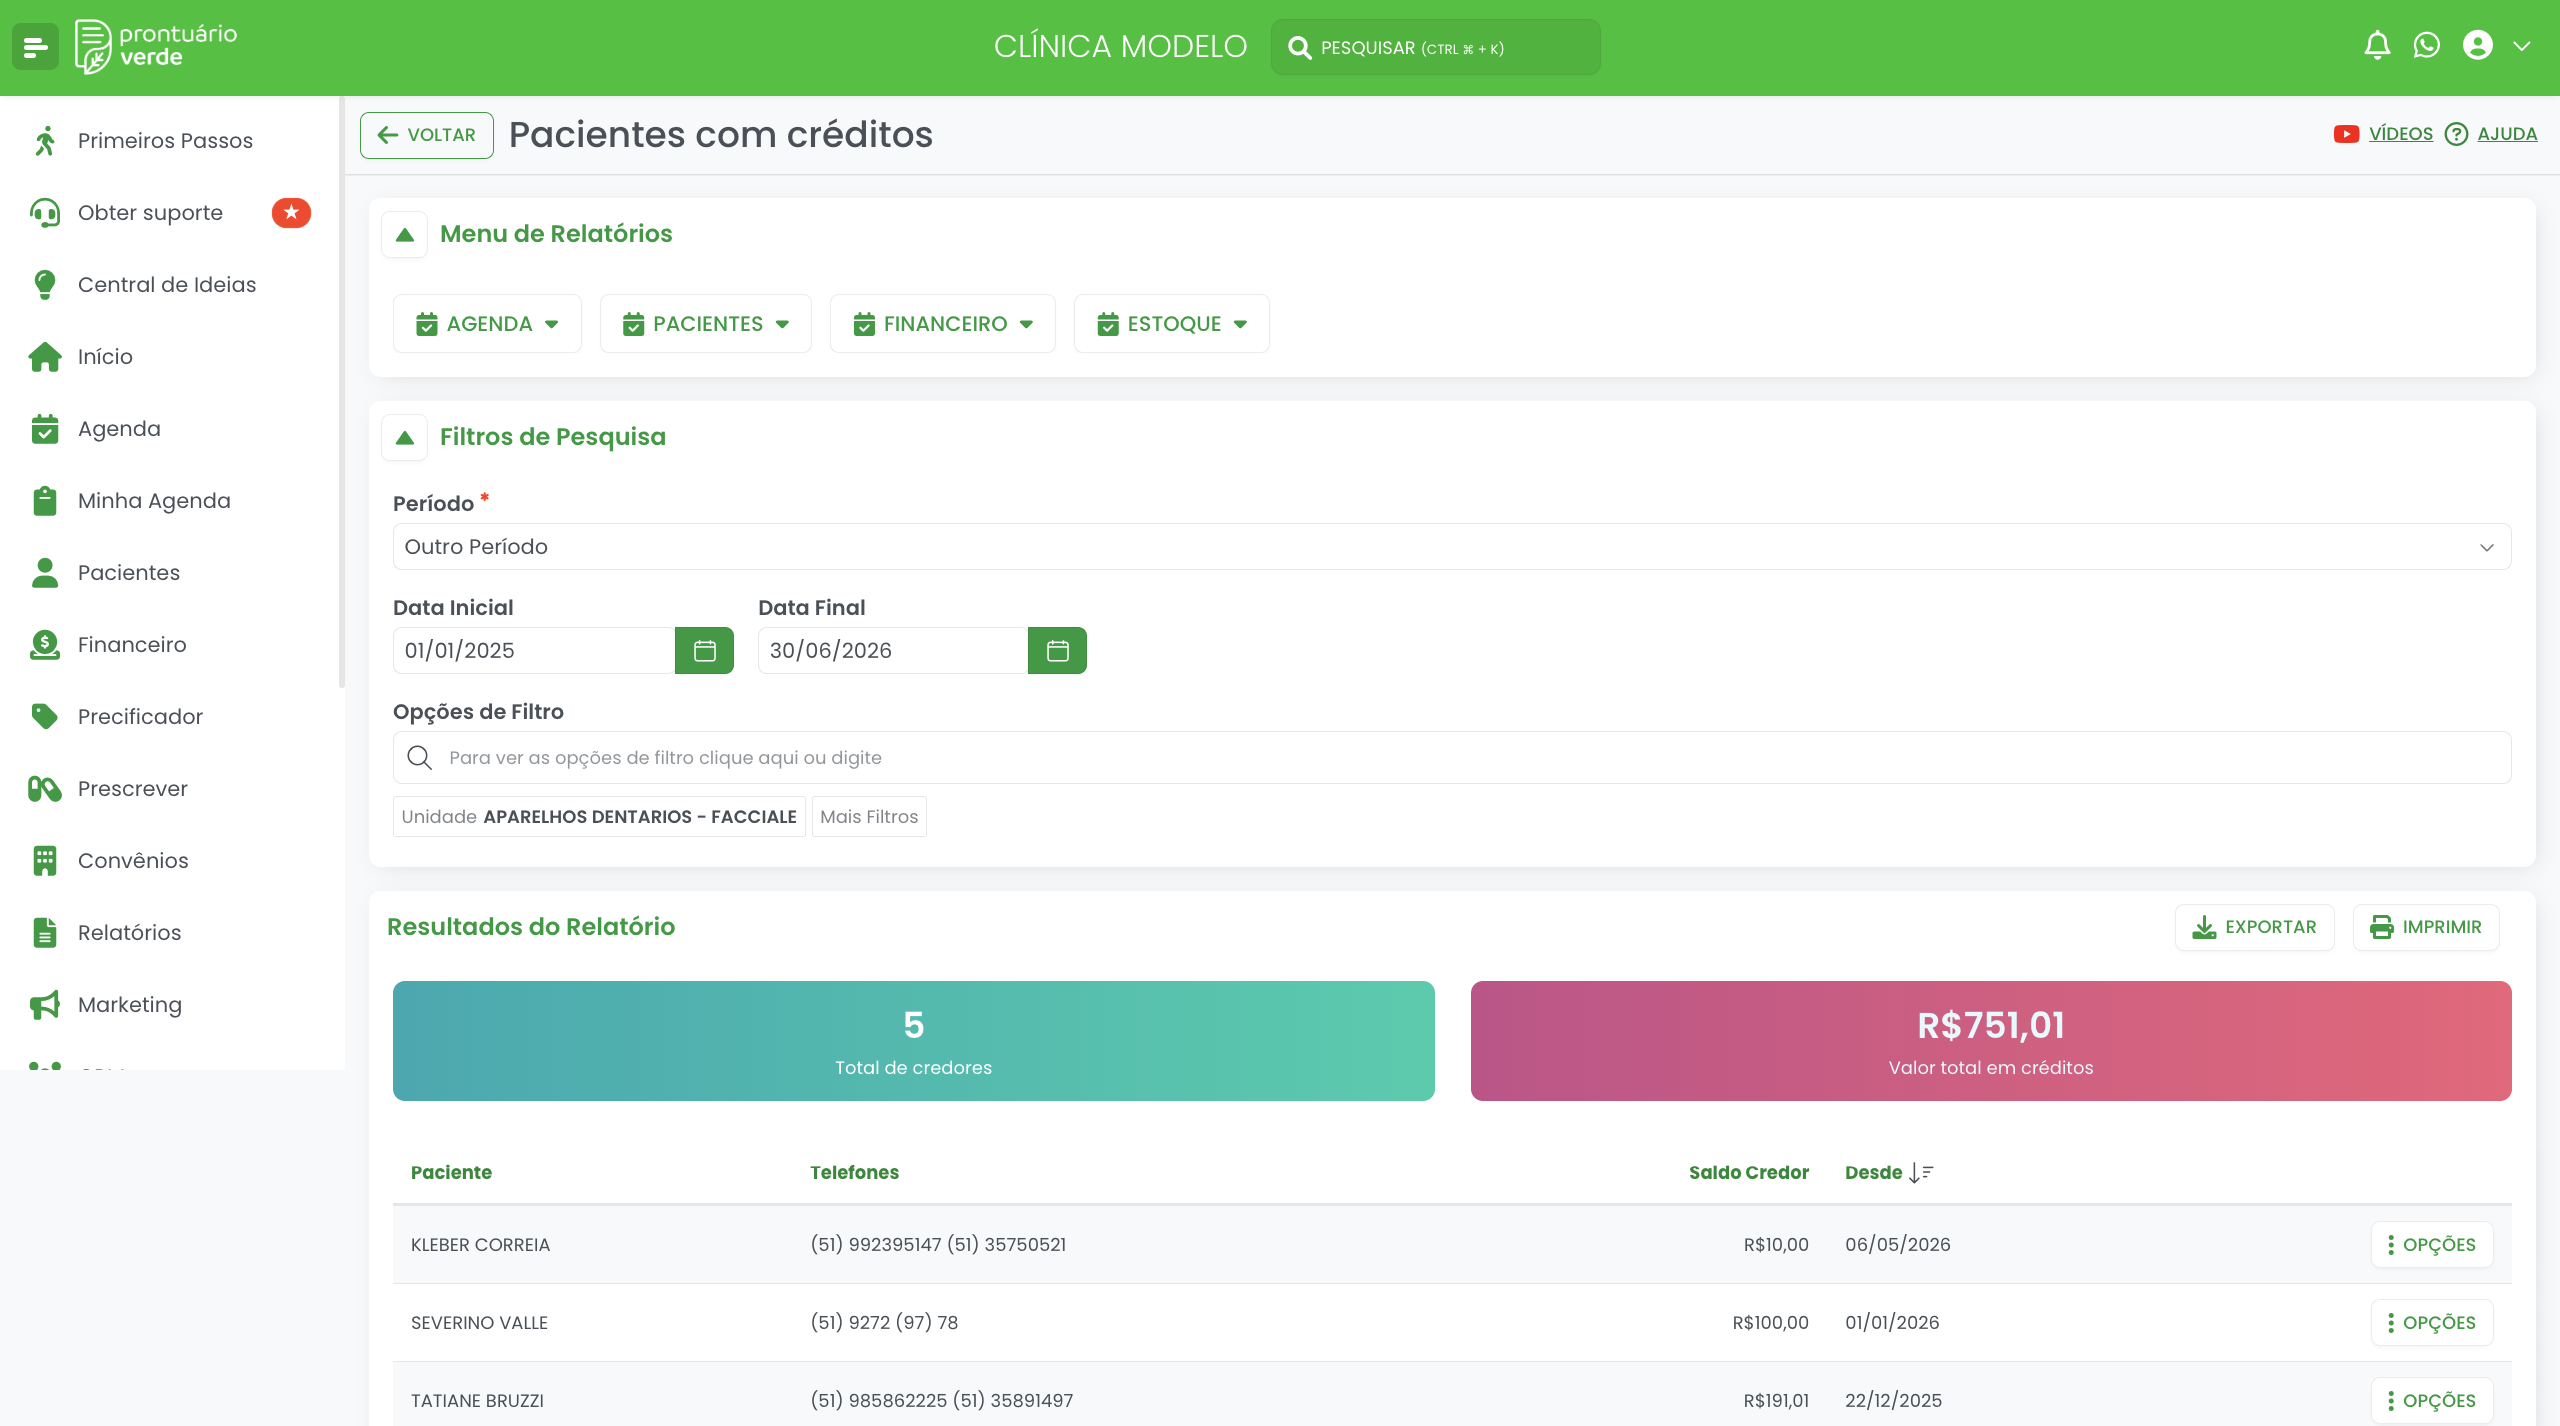The height and width of the screenshot is (1426, 2560).
Task: Click the YouTube videos icon
Action: tap(2346, 134)
